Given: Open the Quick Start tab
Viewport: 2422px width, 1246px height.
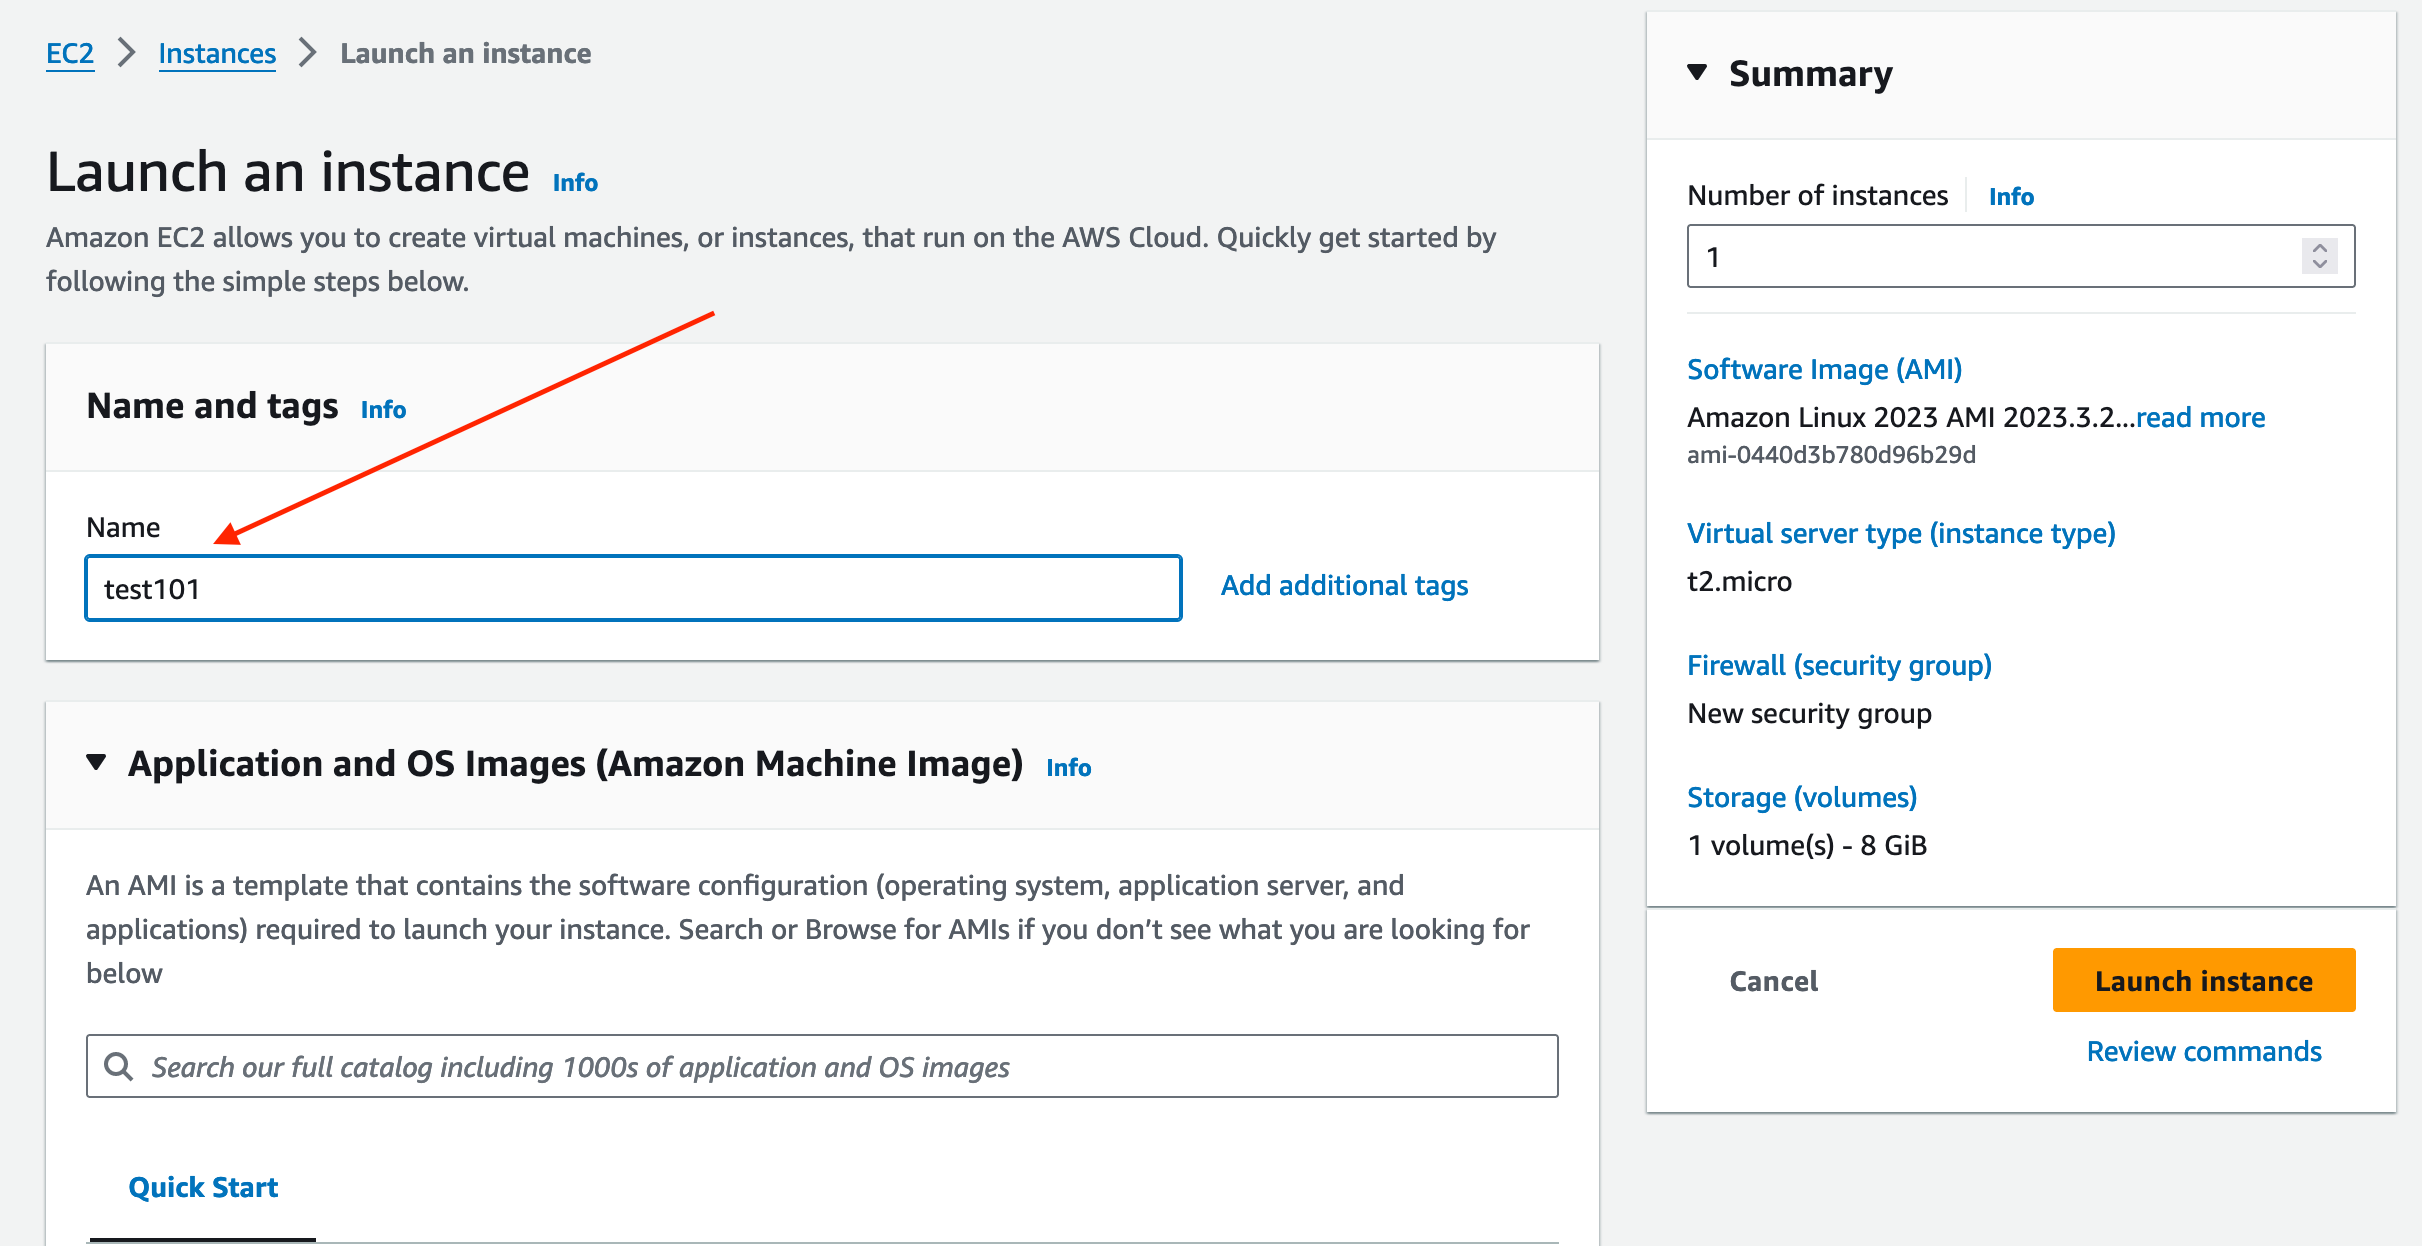Looking at the screenshot, I should pos(203,1187).
